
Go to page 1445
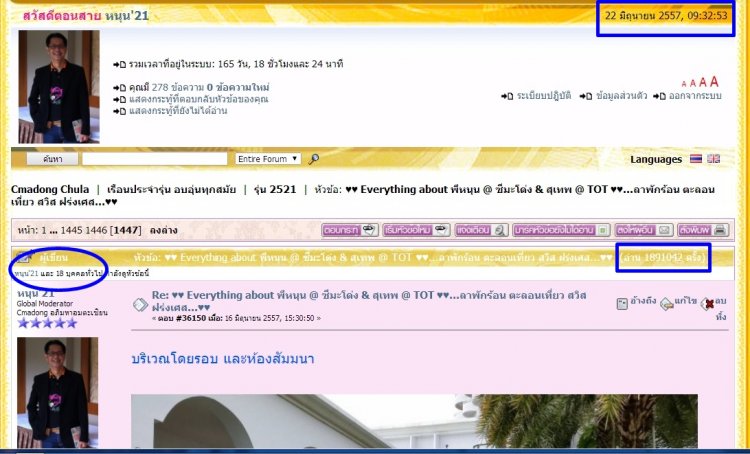coord(71,231)
